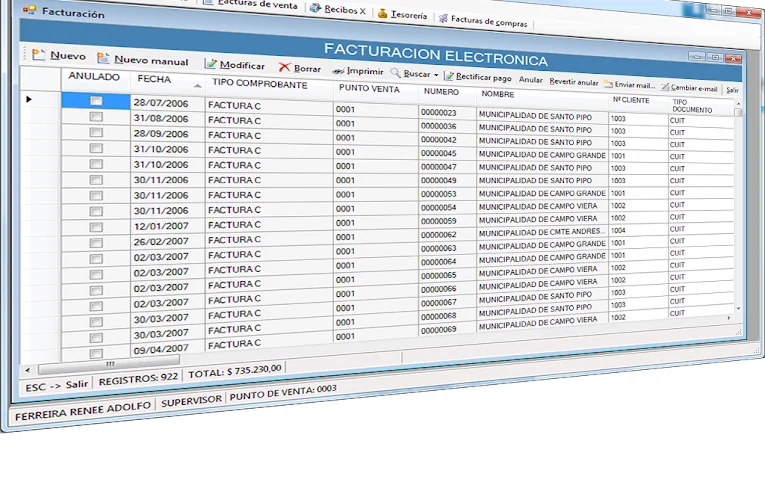Viewport: 765px width, 500px height.
Task: Click the Nuevo manual button
Action: coord(142,60)
